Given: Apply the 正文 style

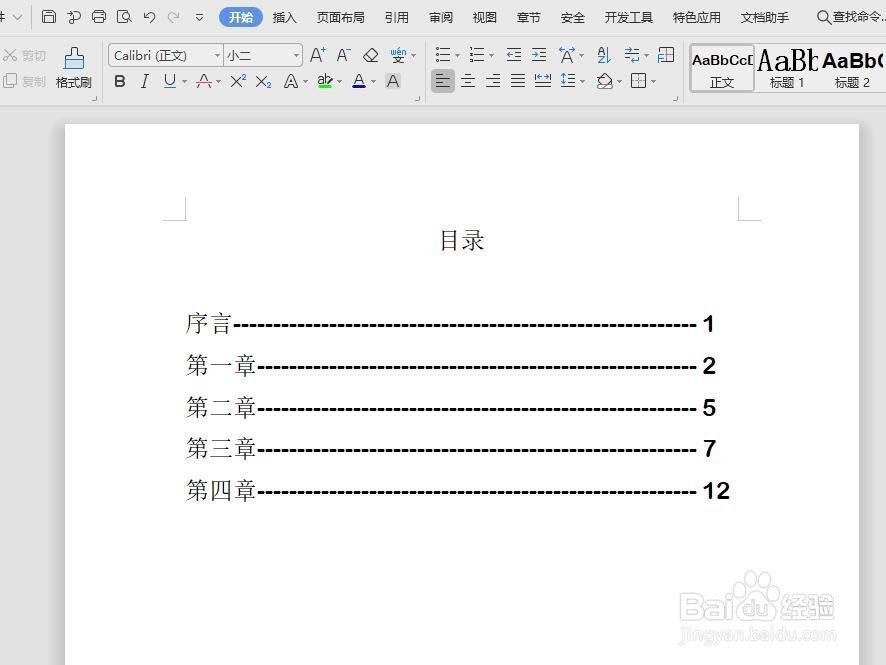Looking at the screenshot, I should coord(722,68).
